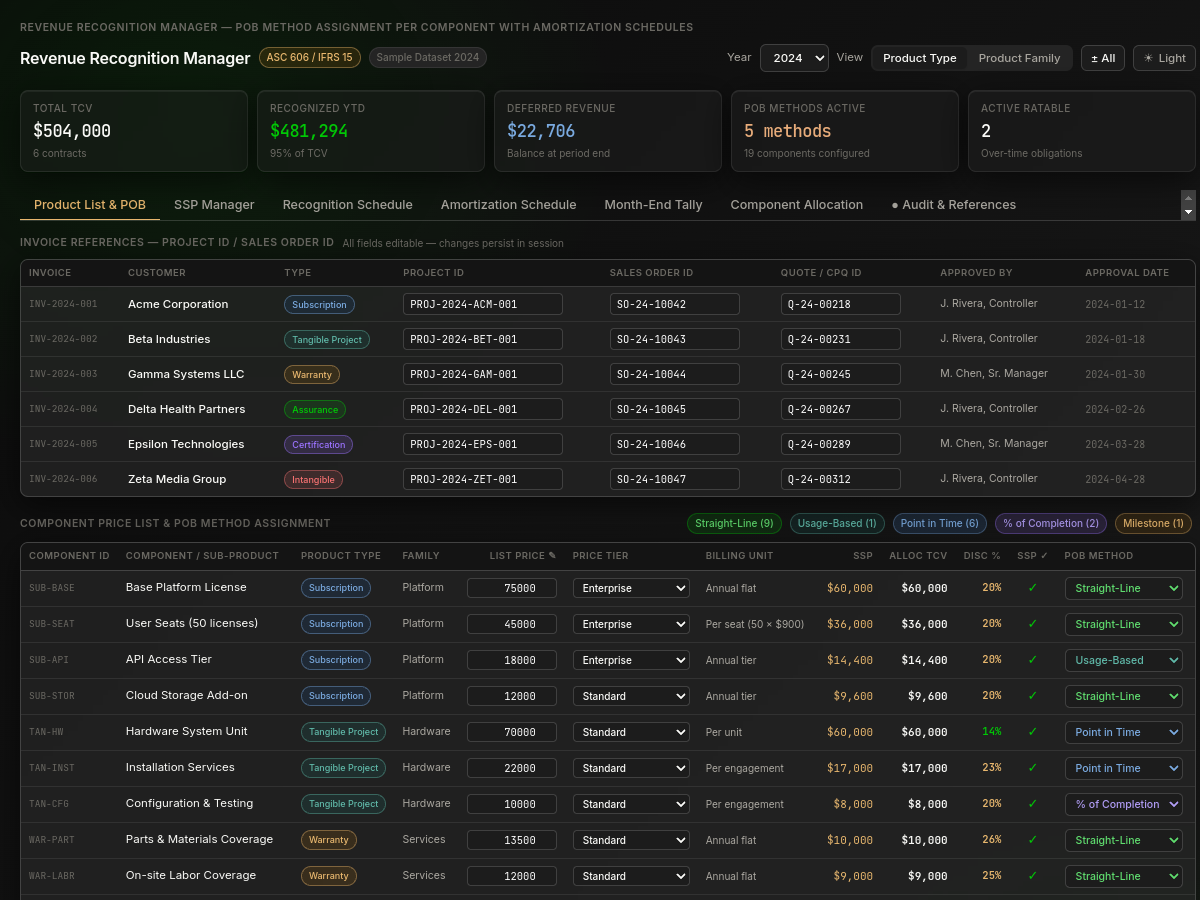Filter by Milestone (1) chip

1153,523
